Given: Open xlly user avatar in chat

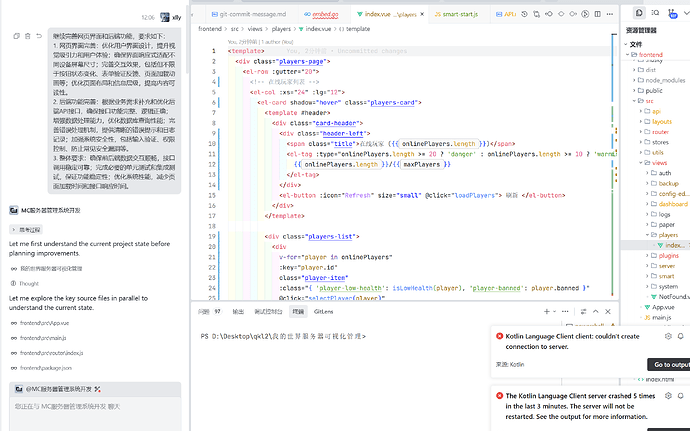Looking at the screenshot, I should [165, 17].
